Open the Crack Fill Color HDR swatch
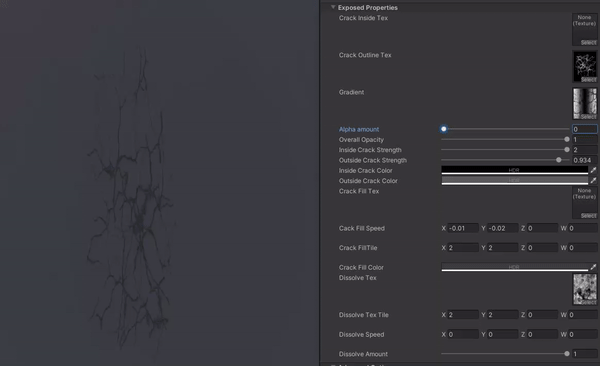 click(x=515, y=267)
